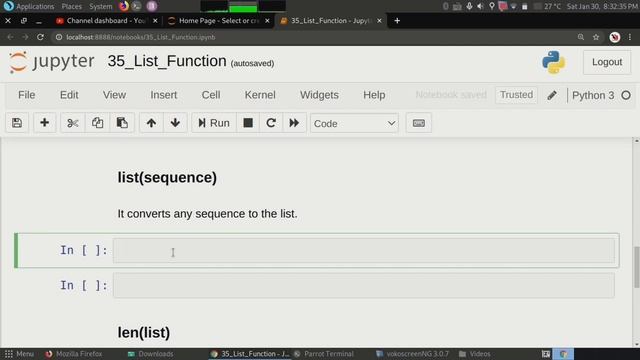Screen dimensions: 640x360
Task: Open the File menu
Action: click(27, 95)
